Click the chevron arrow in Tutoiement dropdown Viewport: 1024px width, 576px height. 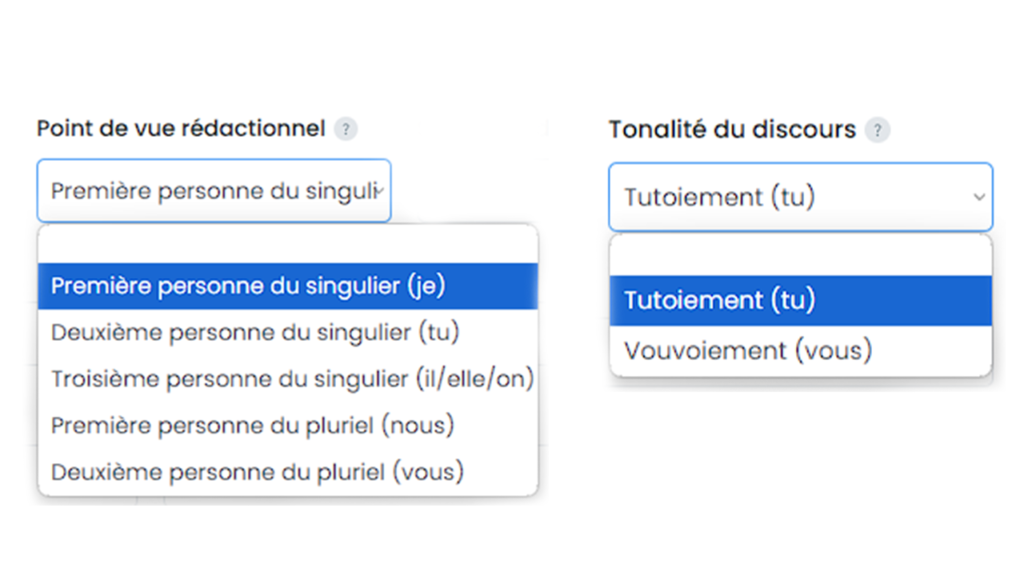978,197
